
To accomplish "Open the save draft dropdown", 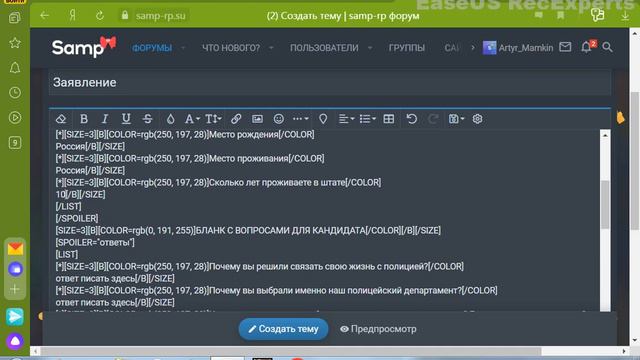I will click(456, 119).
